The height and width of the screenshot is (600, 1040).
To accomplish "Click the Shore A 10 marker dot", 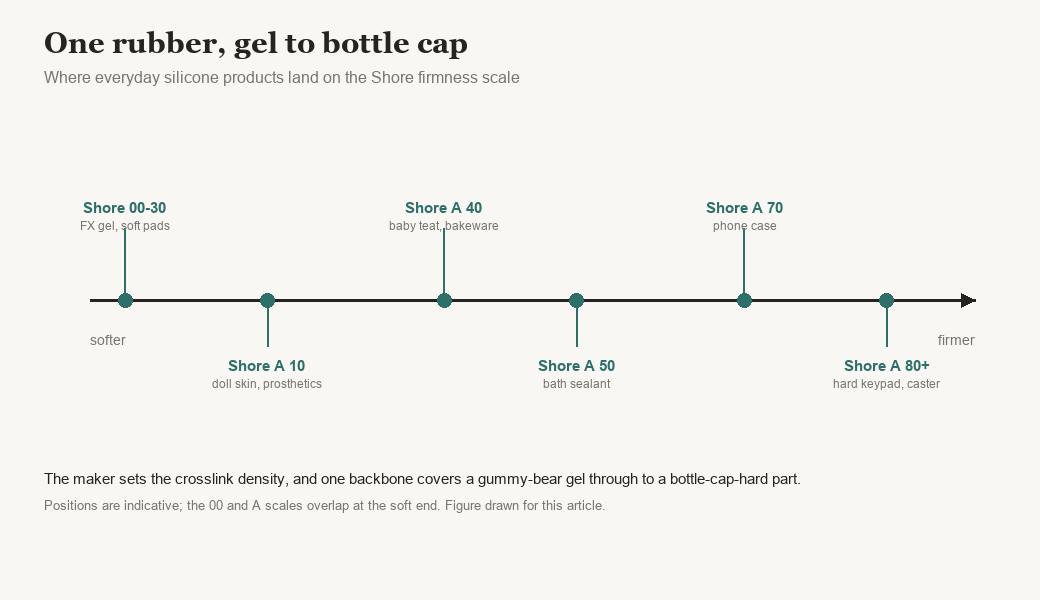I will (x=267, y=300).
